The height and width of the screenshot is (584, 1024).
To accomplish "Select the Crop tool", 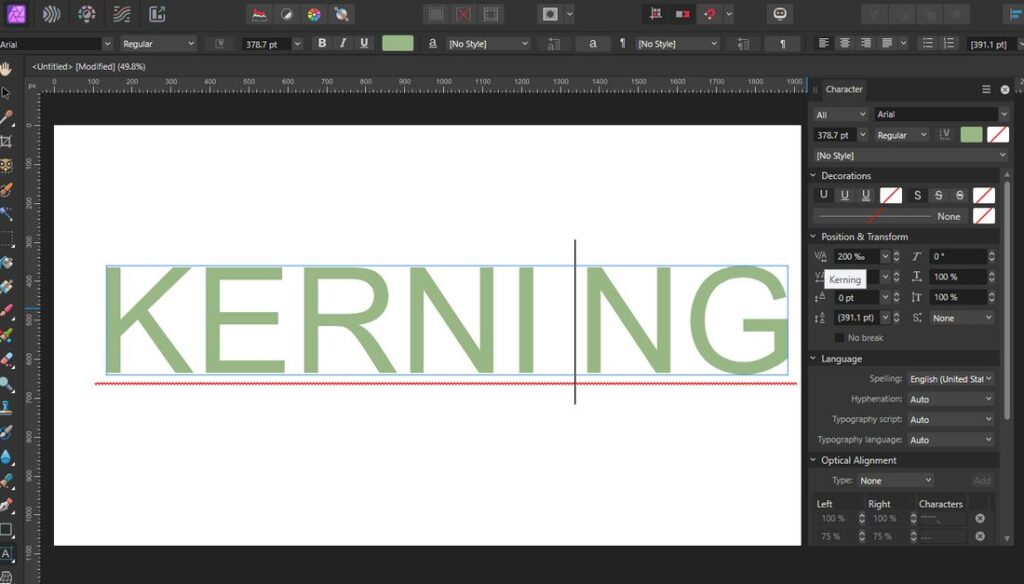I will [x=8, y=139].
